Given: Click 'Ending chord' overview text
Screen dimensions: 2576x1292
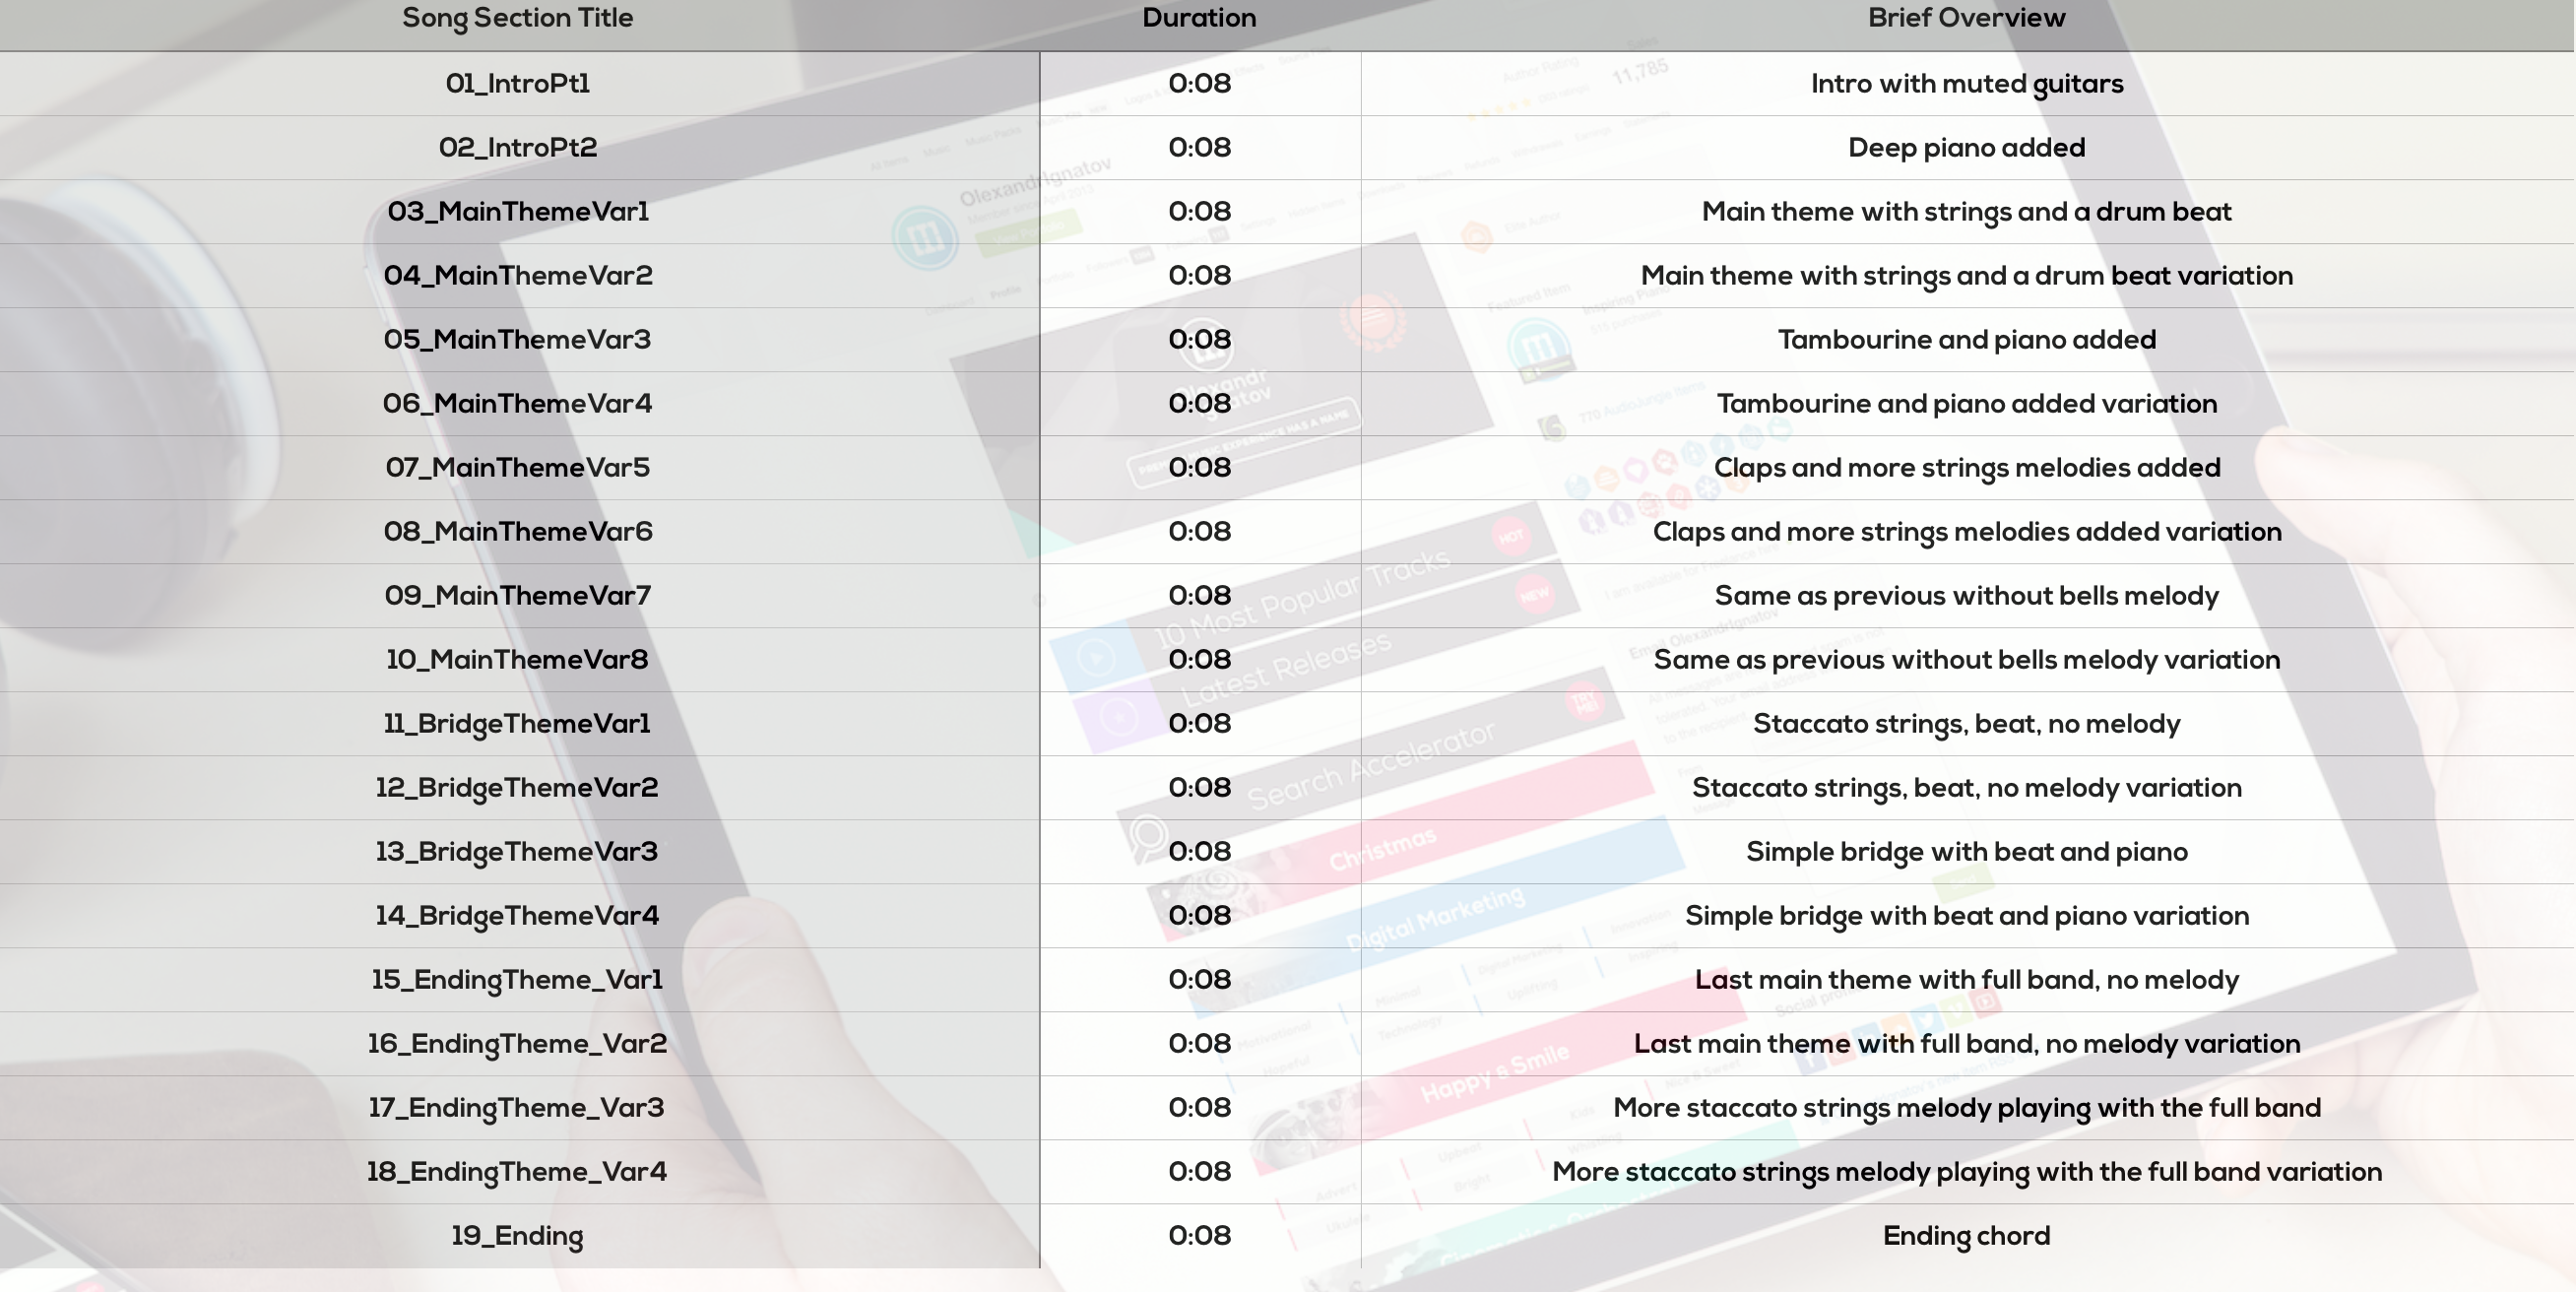Looking at the screenshot, I should click(x=1966, y=1236).
